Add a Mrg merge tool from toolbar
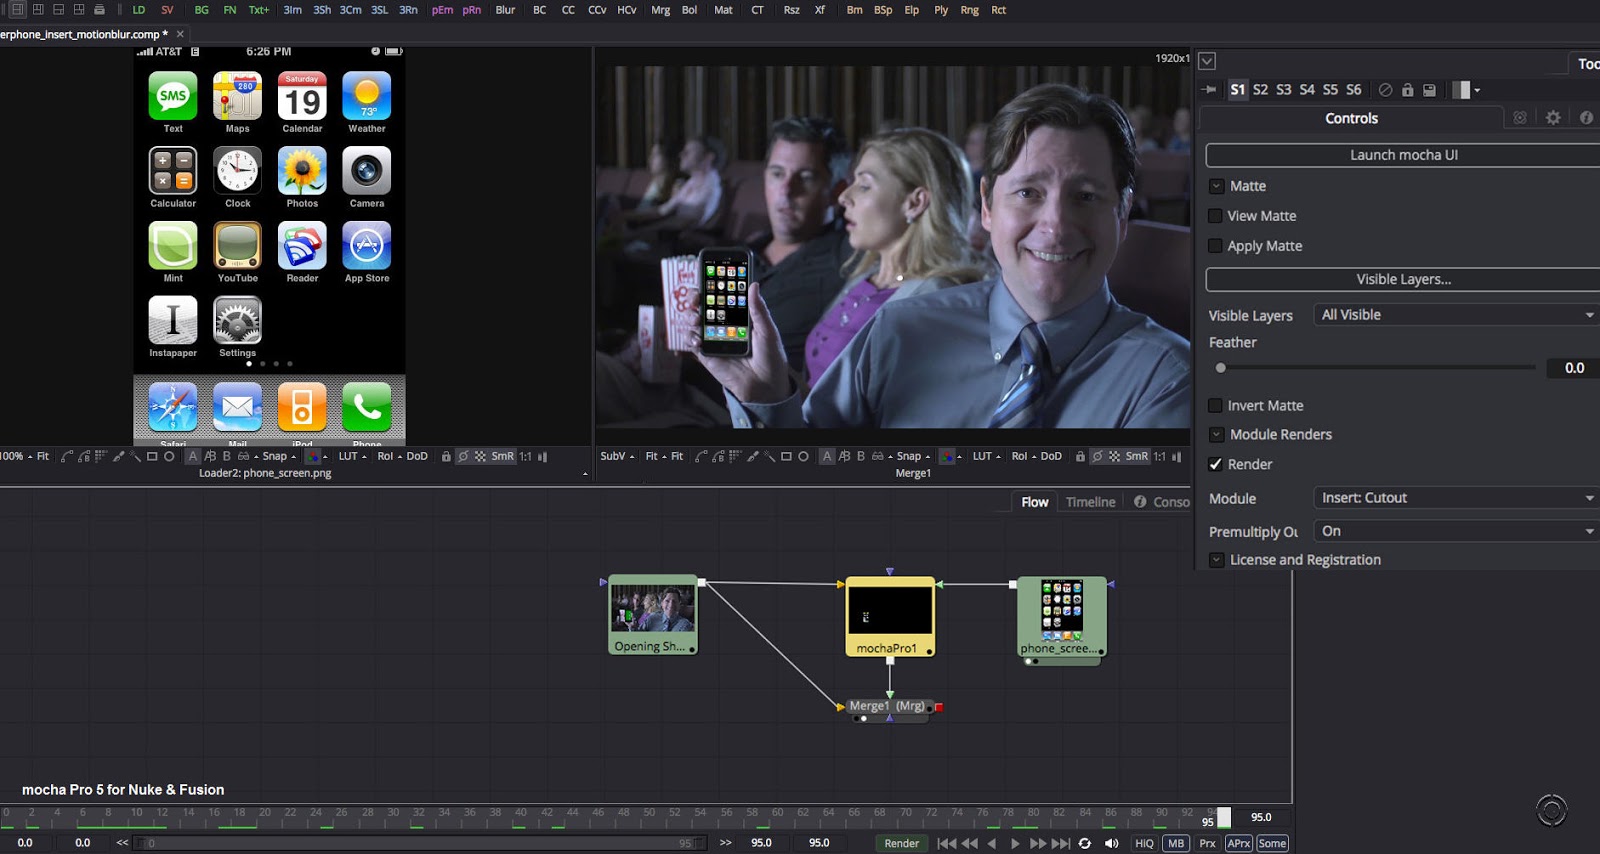The image size is (1600, 854). click(660, 10)
